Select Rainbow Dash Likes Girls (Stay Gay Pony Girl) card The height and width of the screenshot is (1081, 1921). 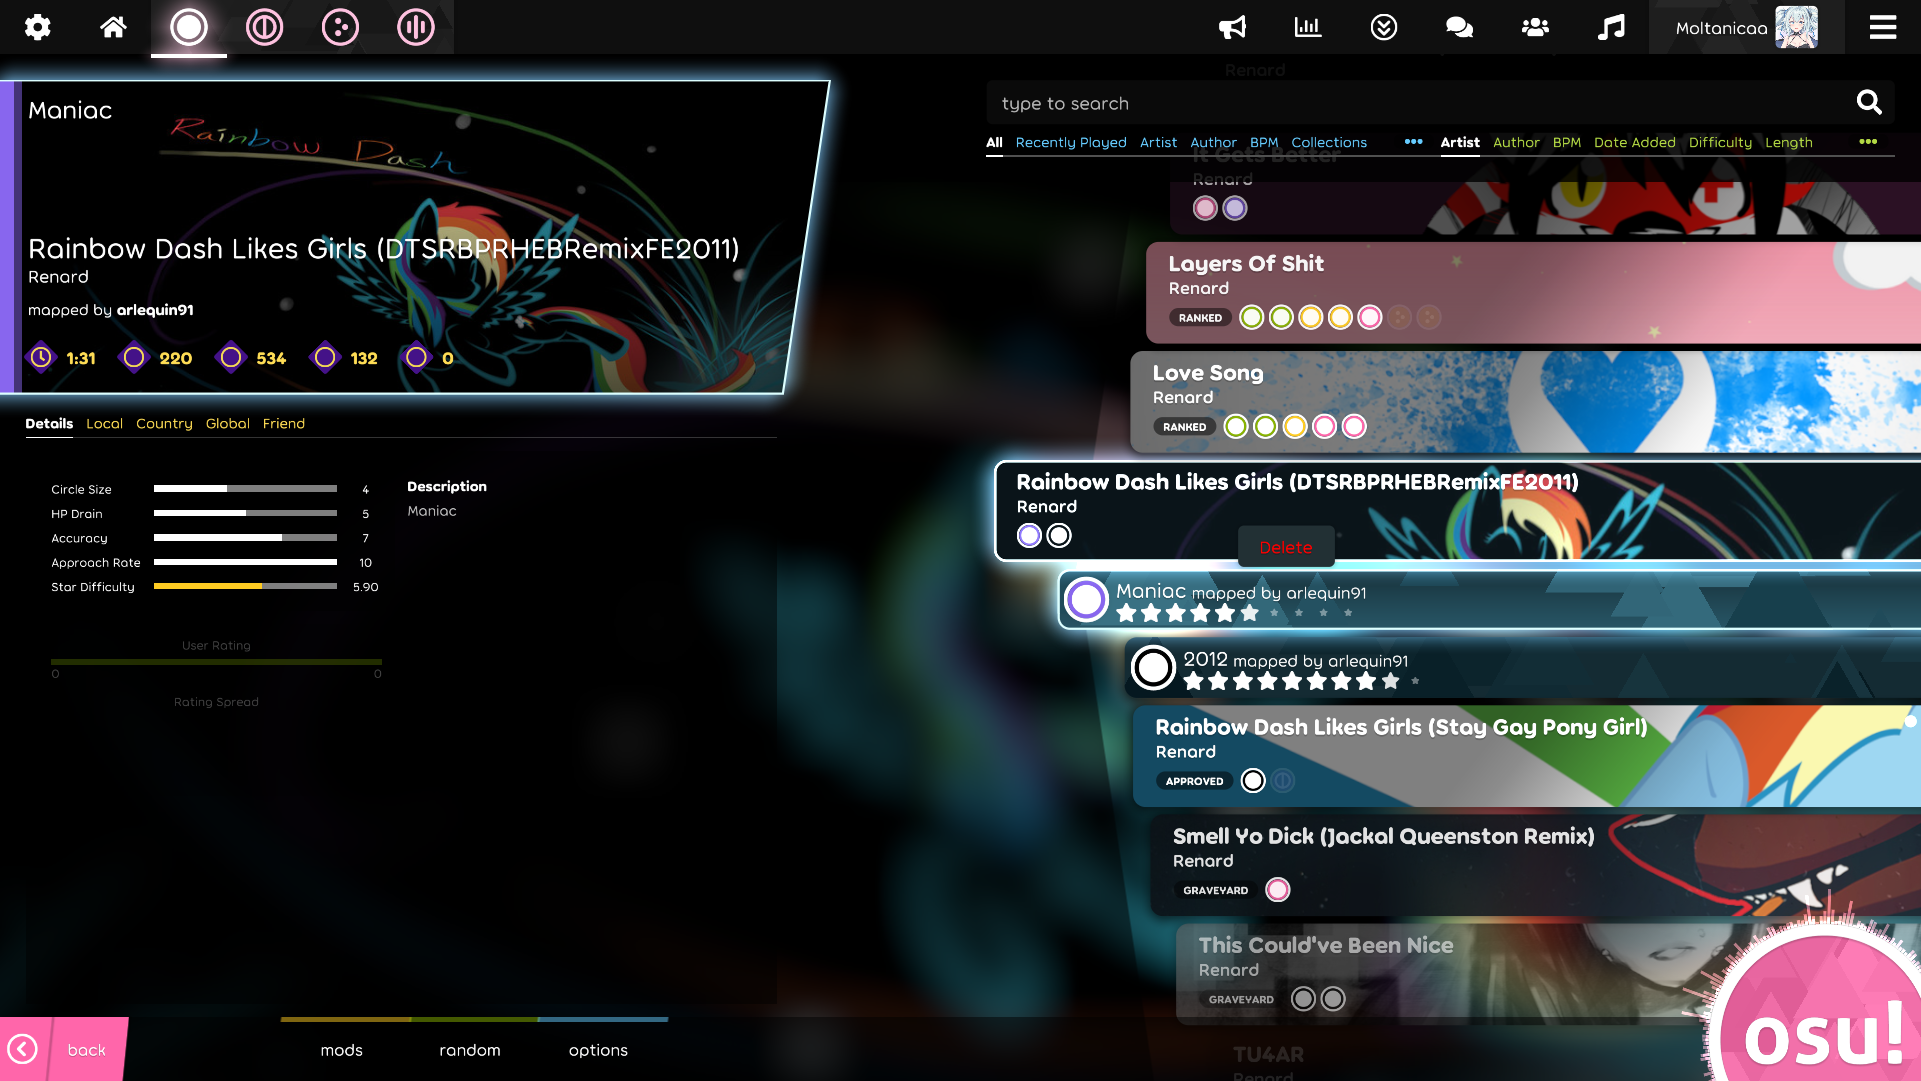1527,756
